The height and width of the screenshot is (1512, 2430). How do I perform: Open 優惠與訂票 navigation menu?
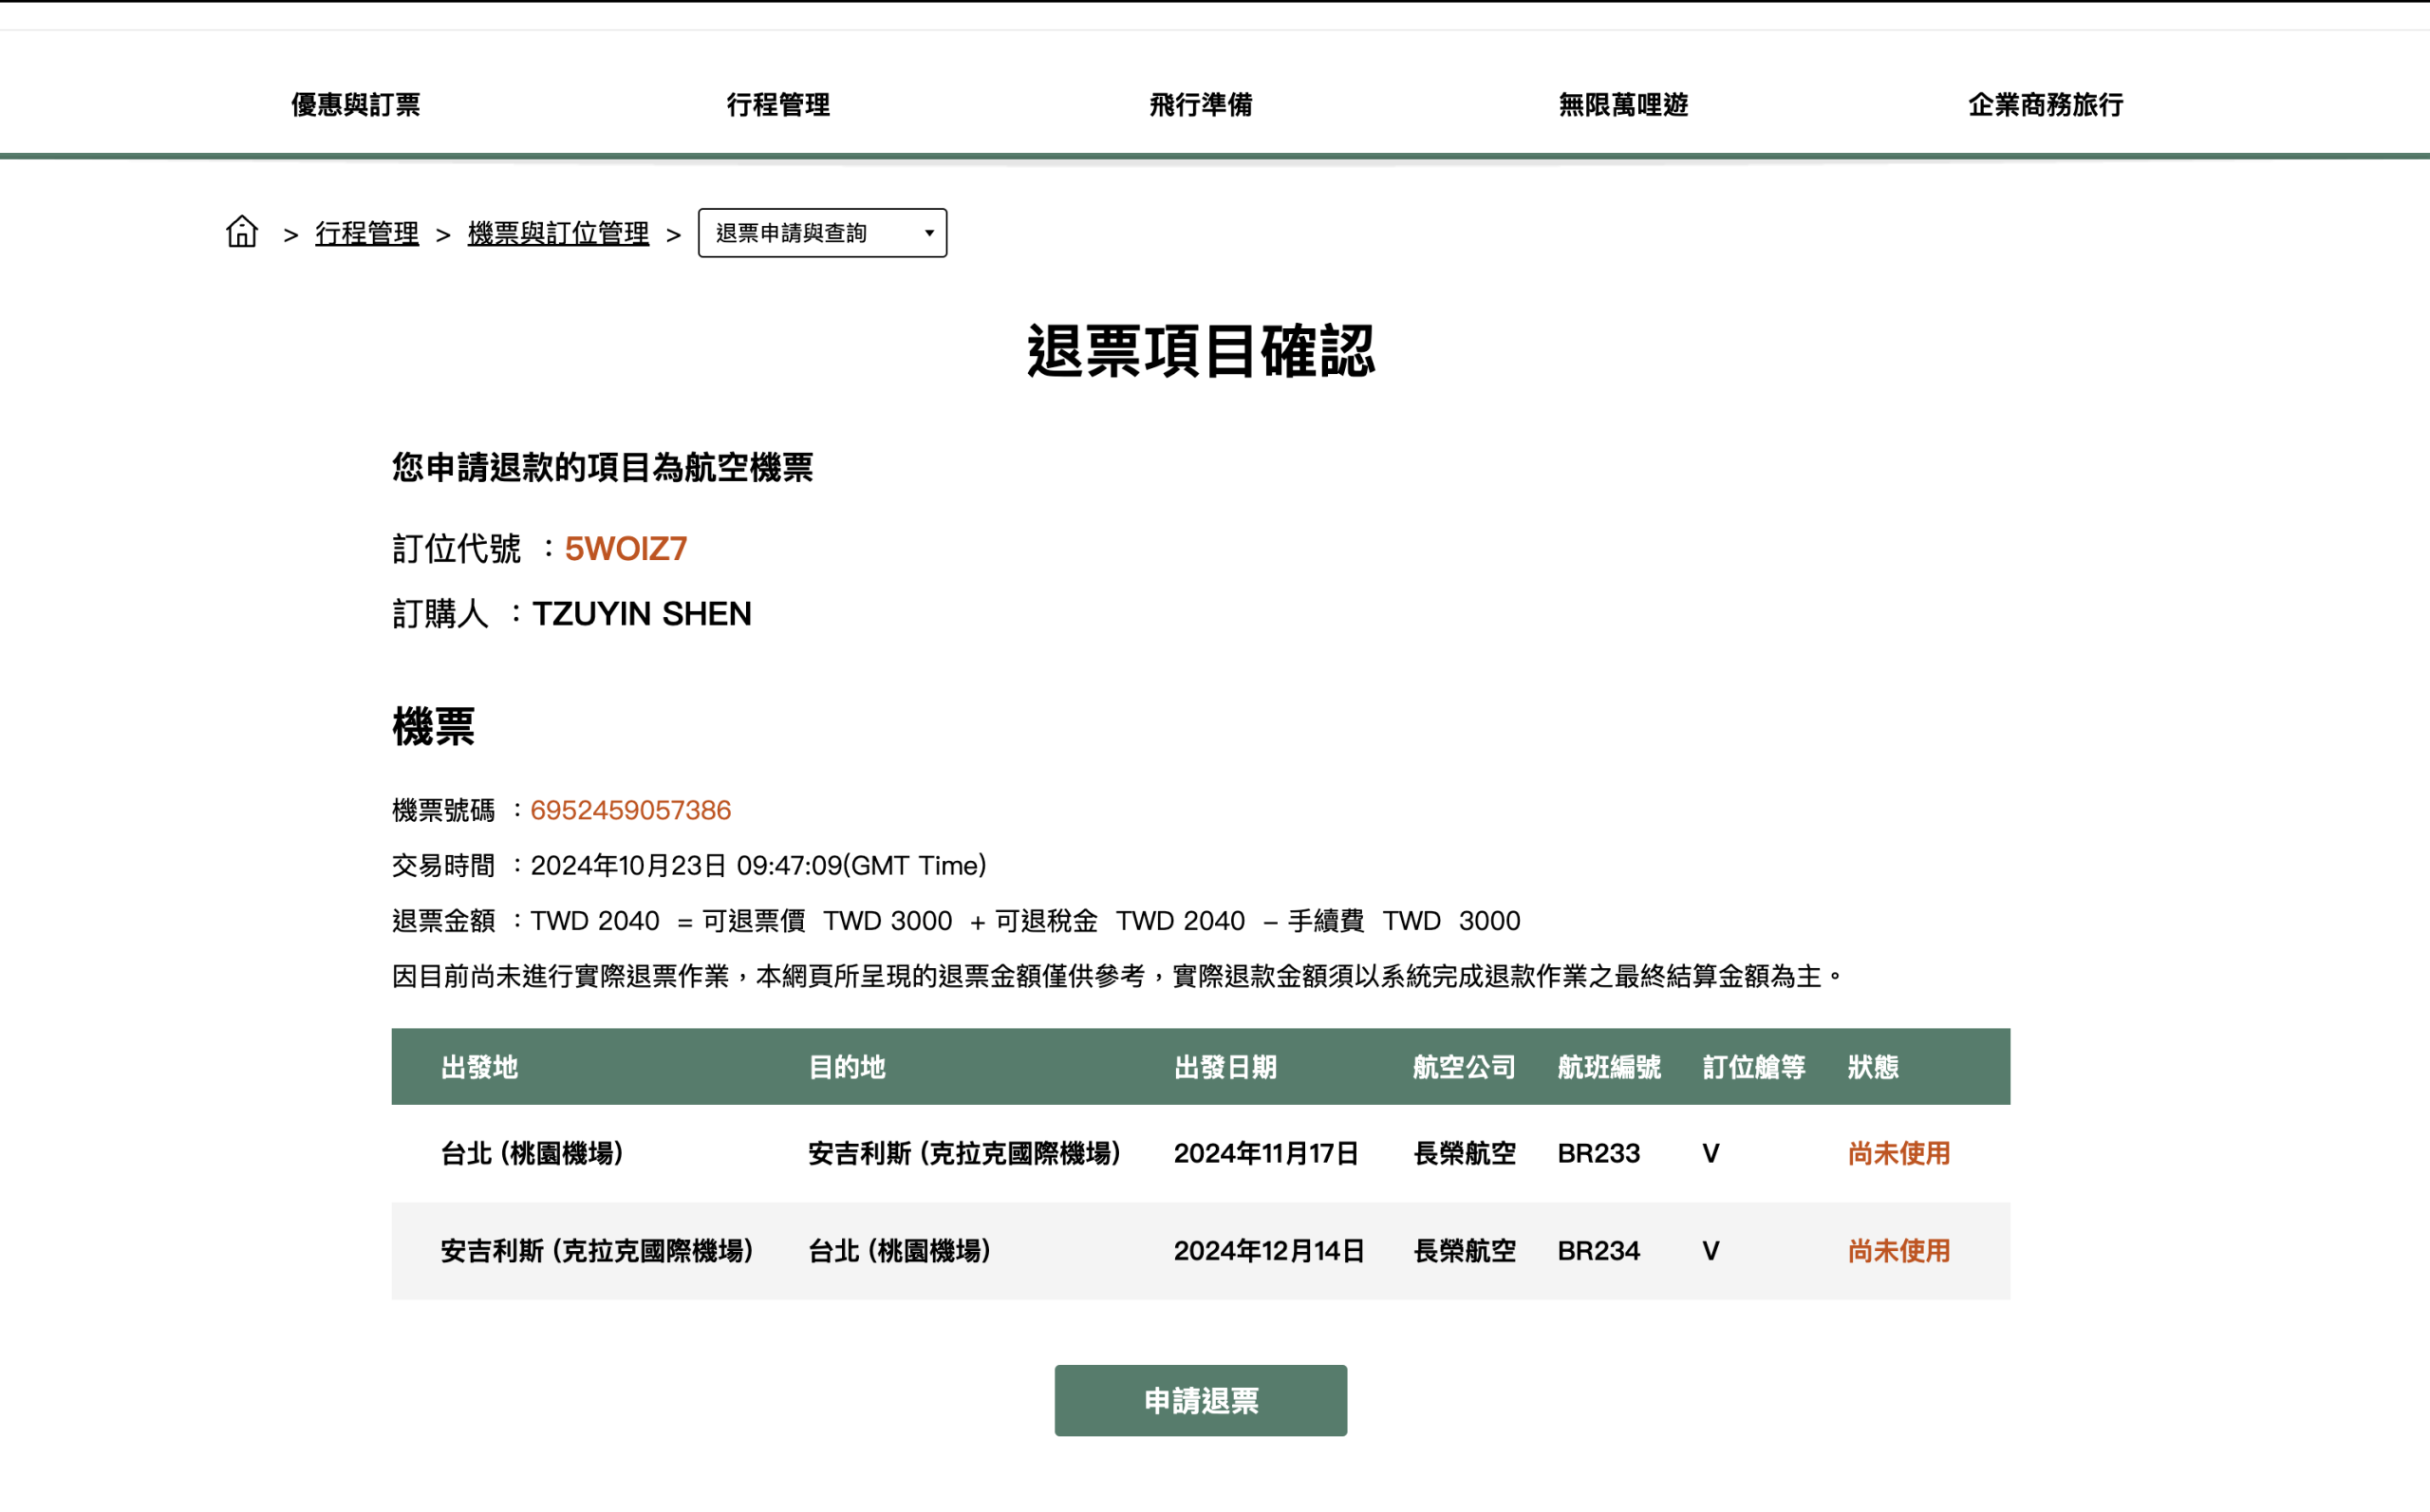pyautogui.click(x=355, y=104)
